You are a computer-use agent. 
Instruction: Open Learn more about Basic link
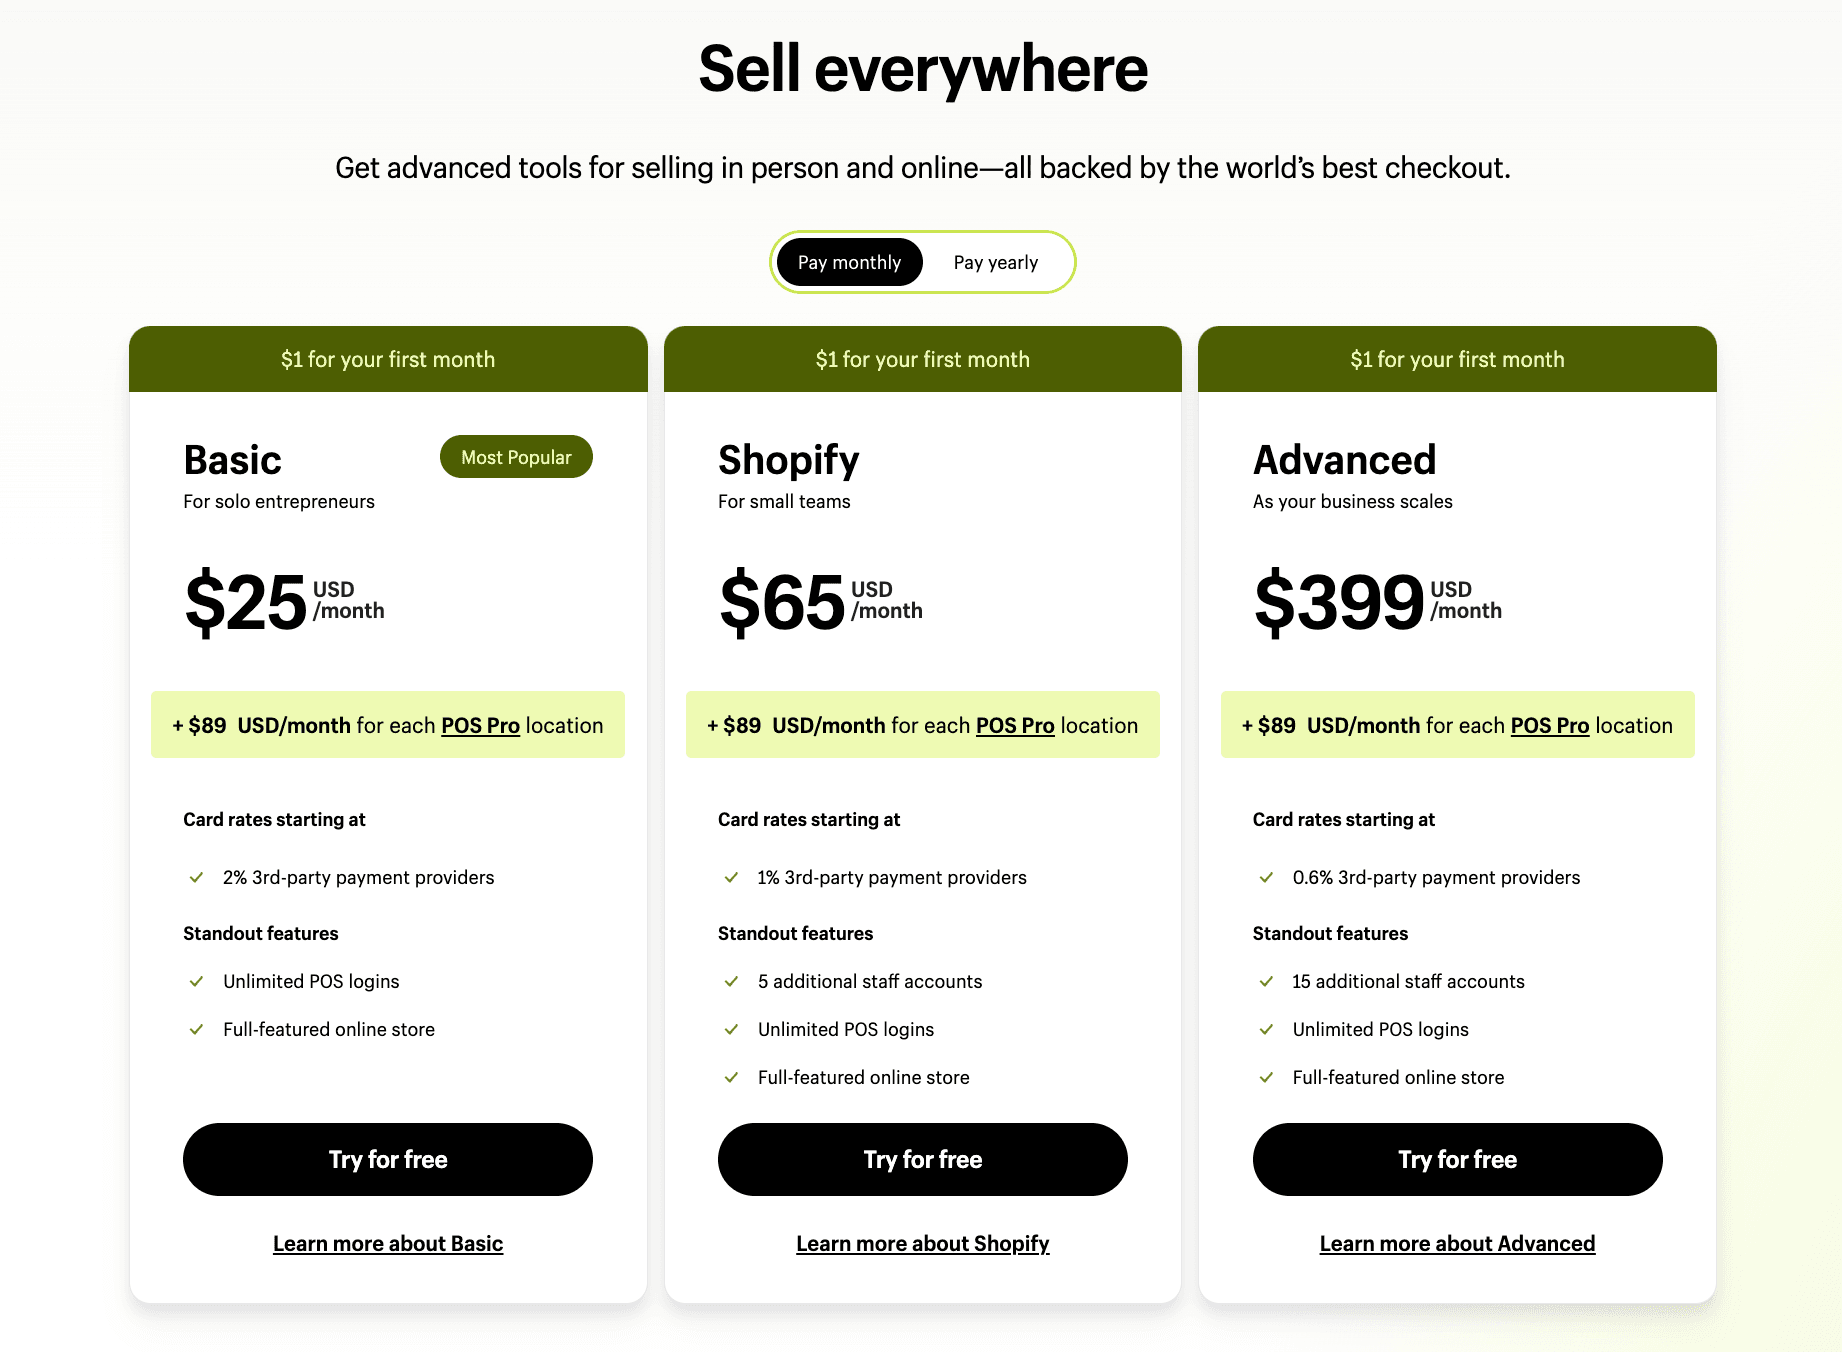(x=388, y=1243)
